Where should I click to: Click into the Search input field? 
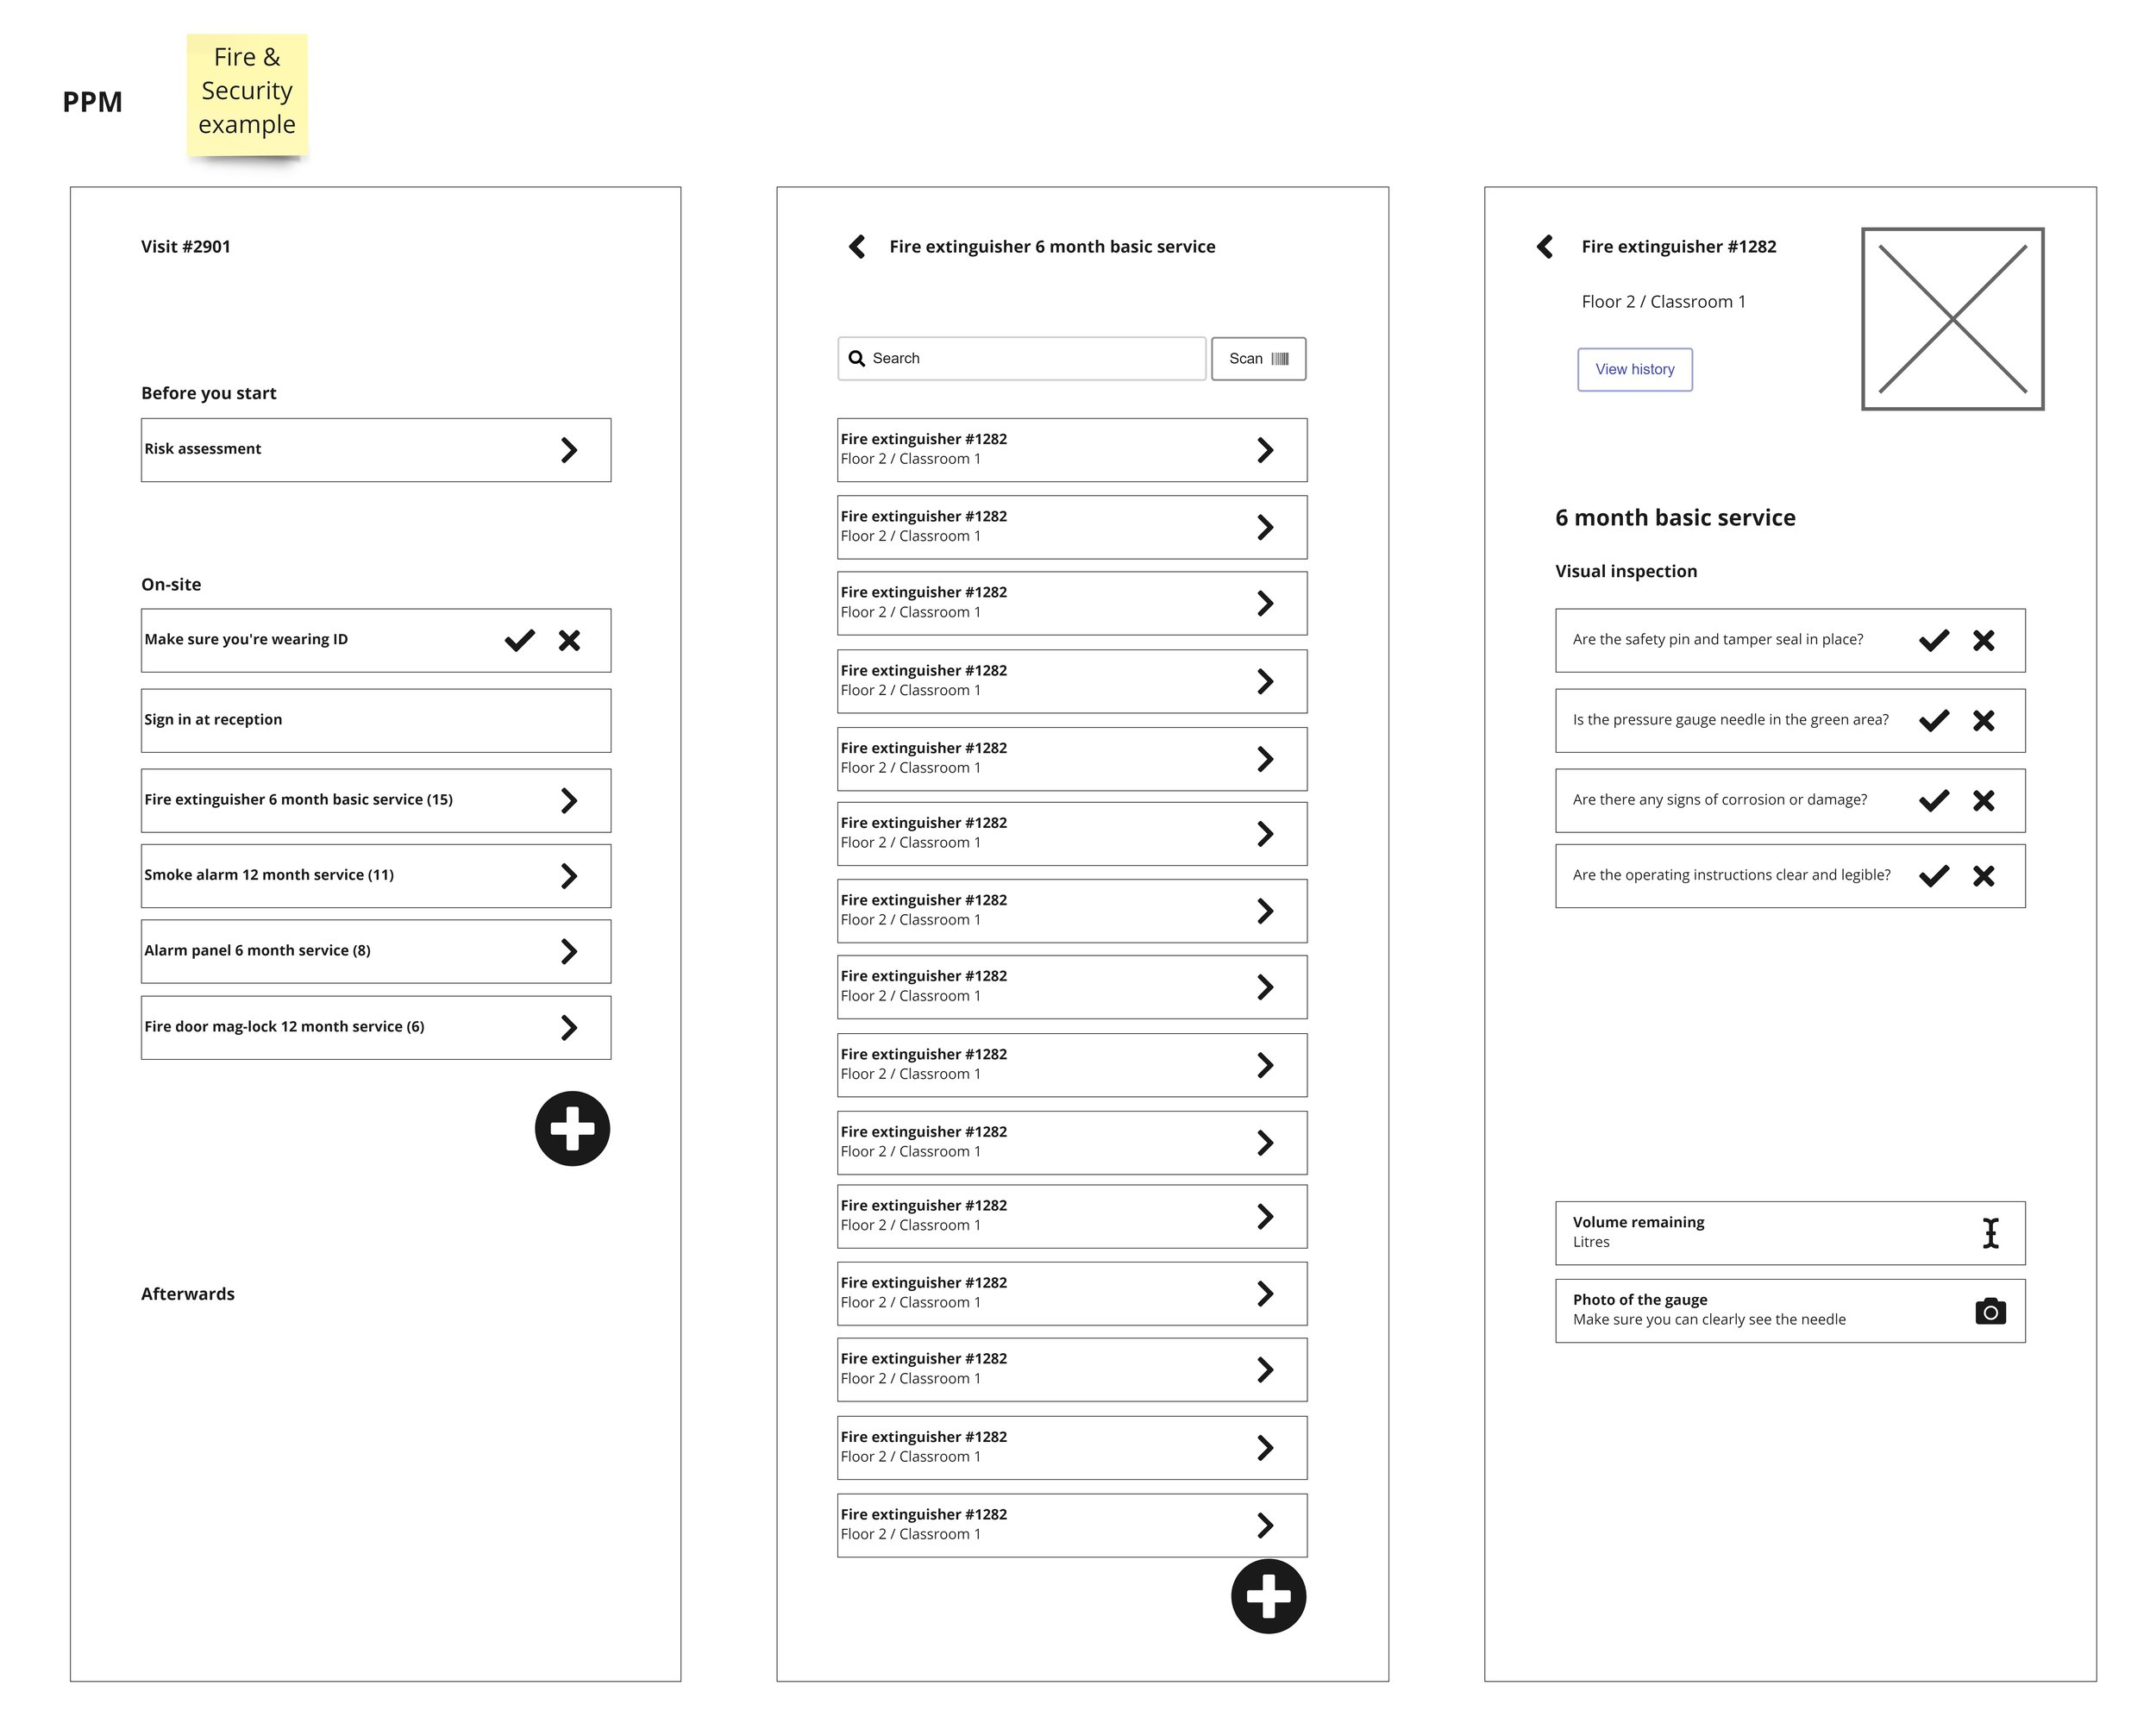[1021, 358]
